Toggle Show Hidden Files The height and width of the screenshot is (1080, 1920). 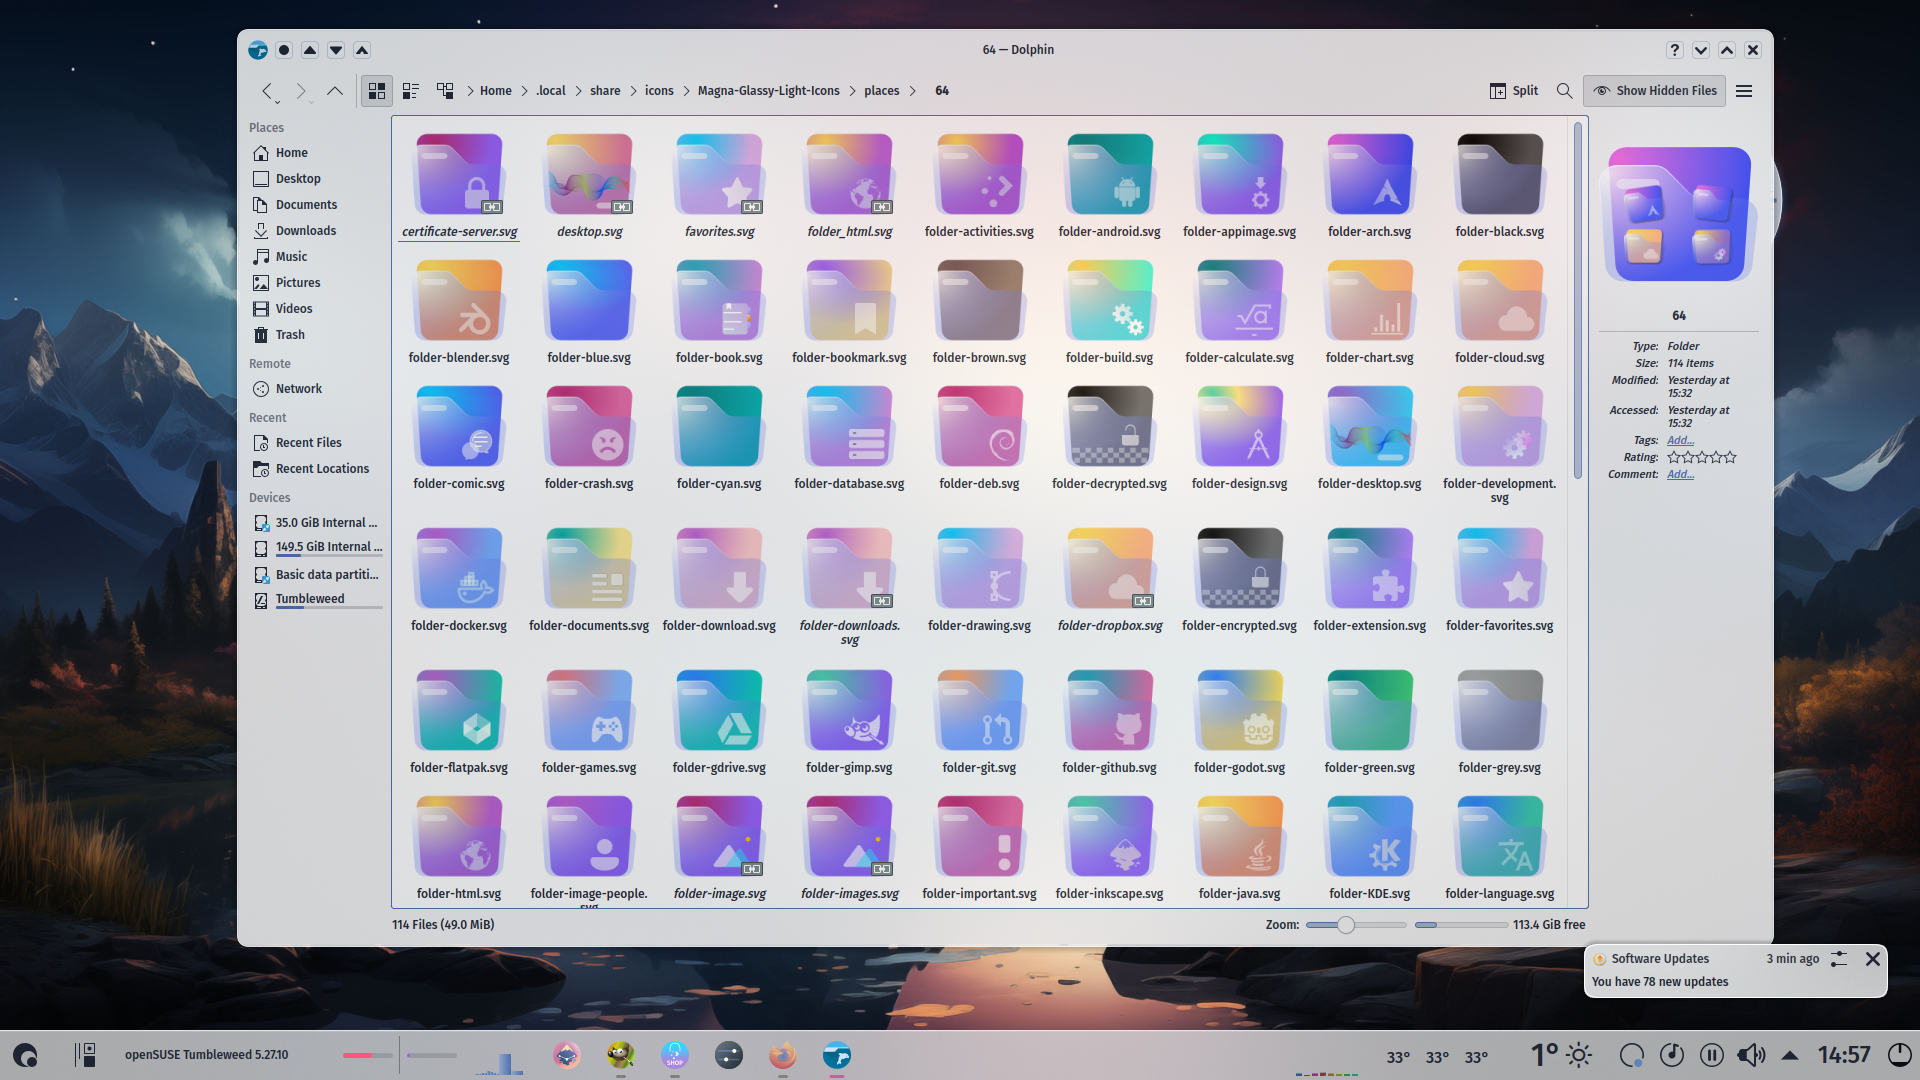pyautogui.click(x=1655, y=91)
